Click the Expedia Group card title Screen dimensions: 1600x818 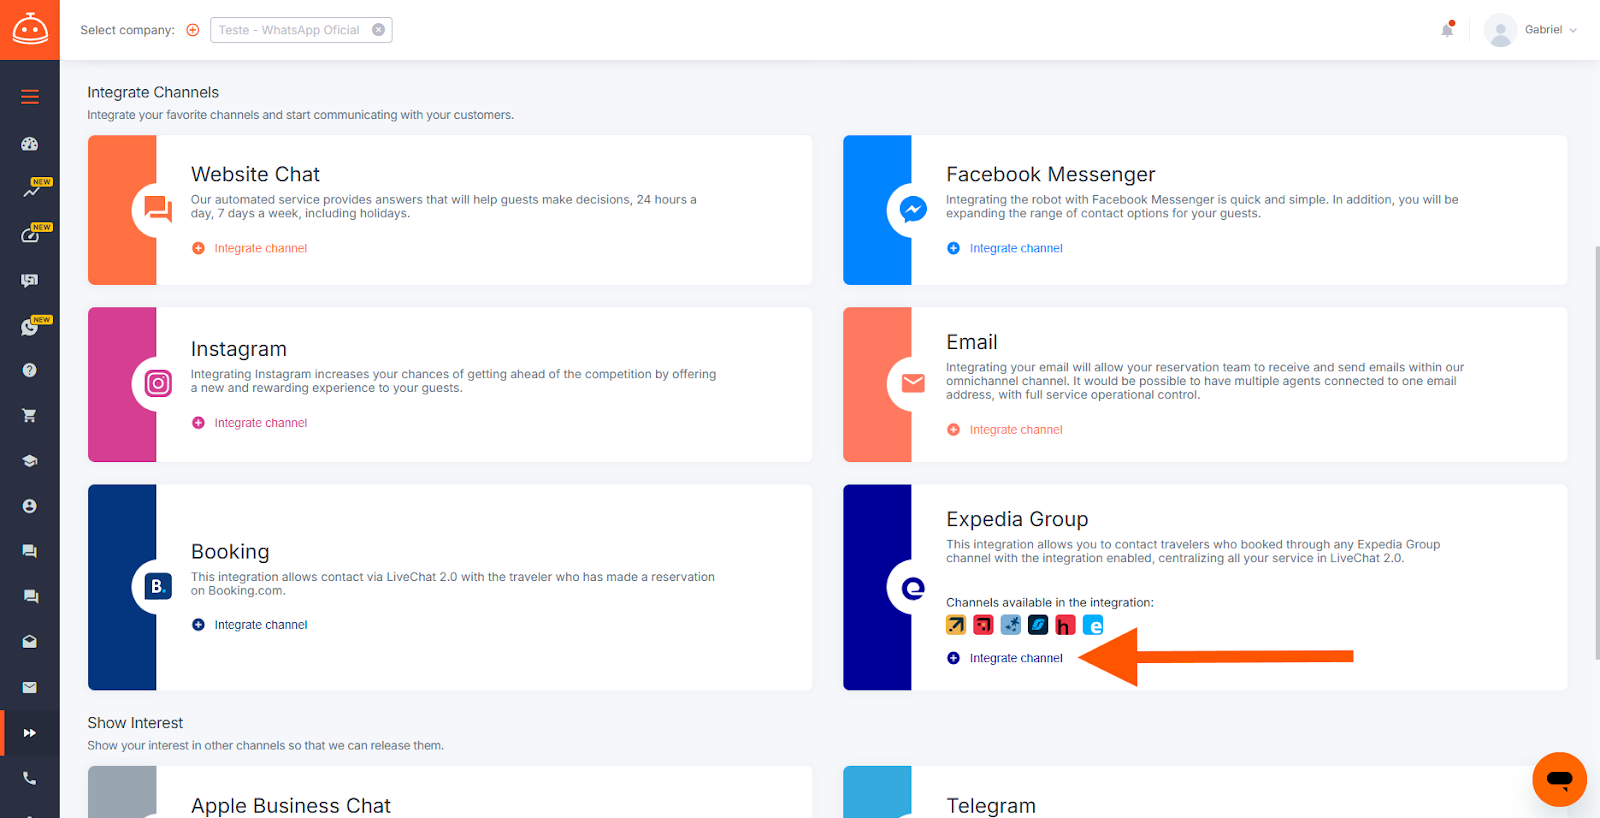1017,519
